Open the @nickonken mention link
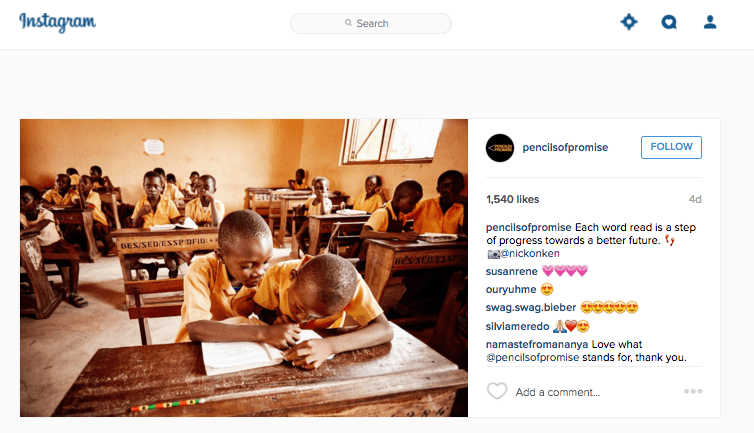Screen dimensions: 754x433 click(529, 254)
